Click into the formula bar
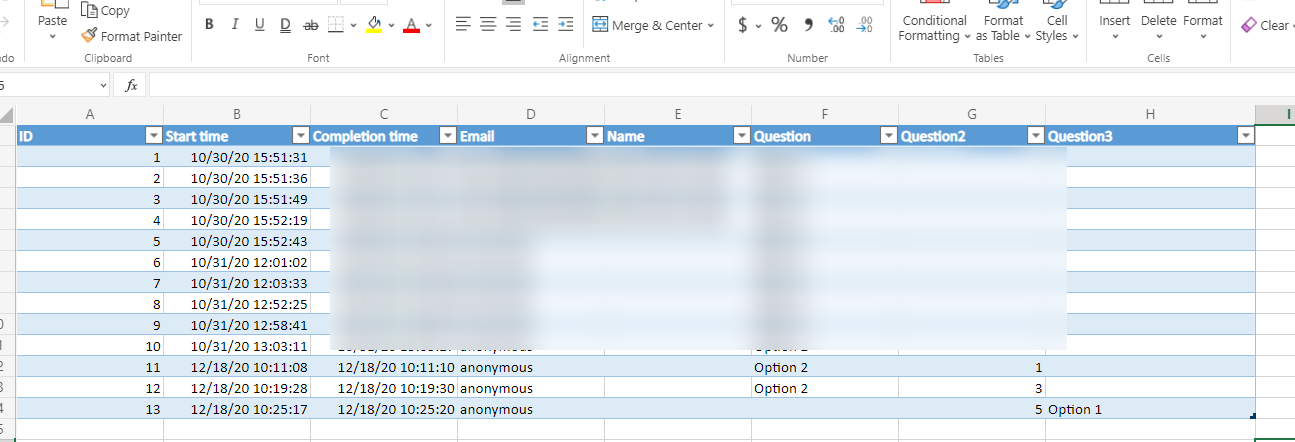The image size is (1295, 442). coord(720,86)
